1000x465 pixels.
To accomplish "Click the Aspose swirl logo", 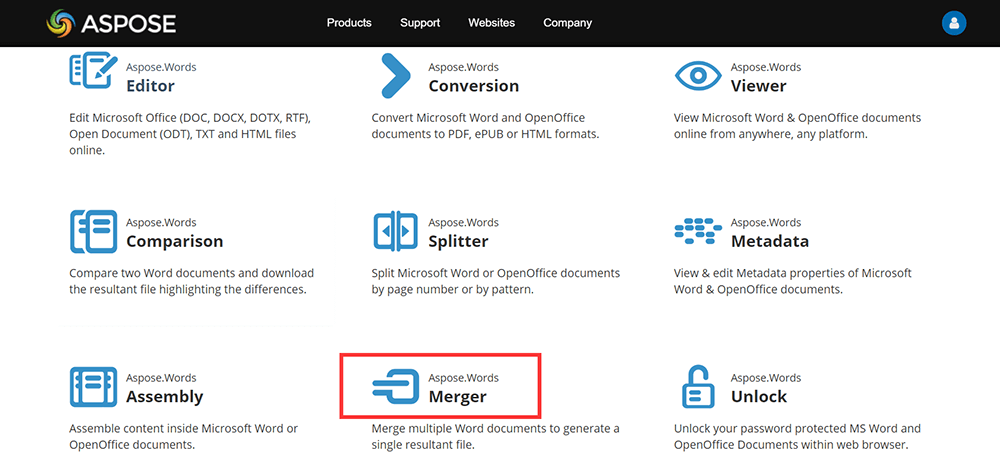I will tap(61, 22).
